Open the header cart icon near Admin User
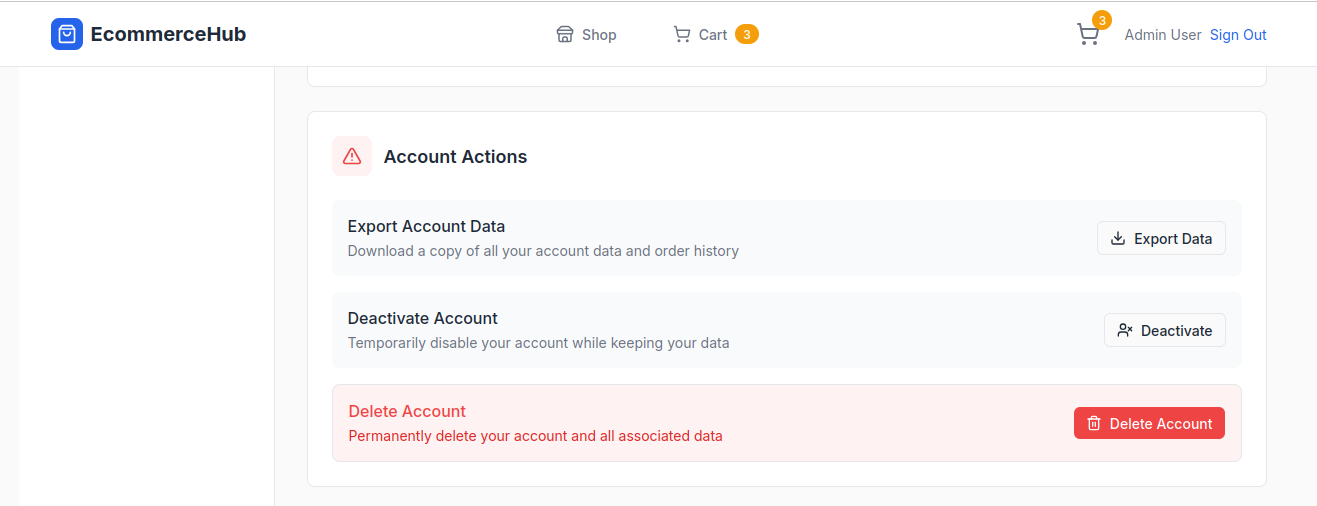1317x506 pixels. [x=1087, y=35]
